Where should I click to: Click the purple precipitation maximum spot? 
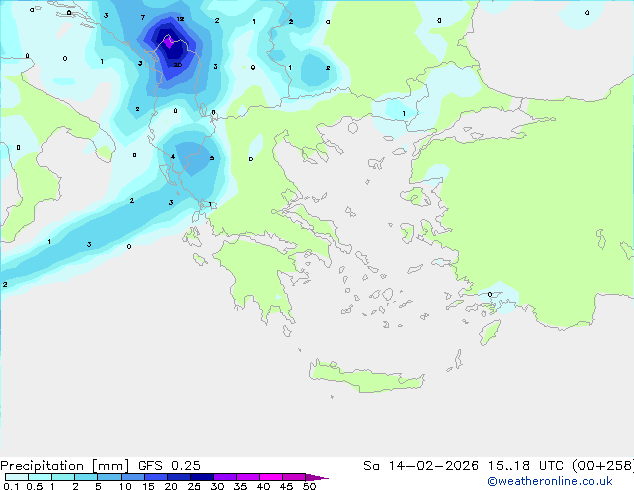(169, 42)
